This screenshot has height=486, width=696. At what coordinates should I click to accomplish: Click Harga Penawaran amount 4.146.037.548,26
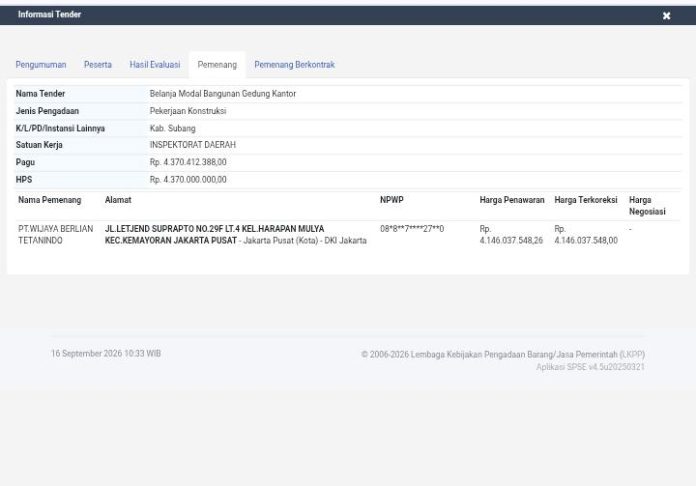[x=511, y=240]
